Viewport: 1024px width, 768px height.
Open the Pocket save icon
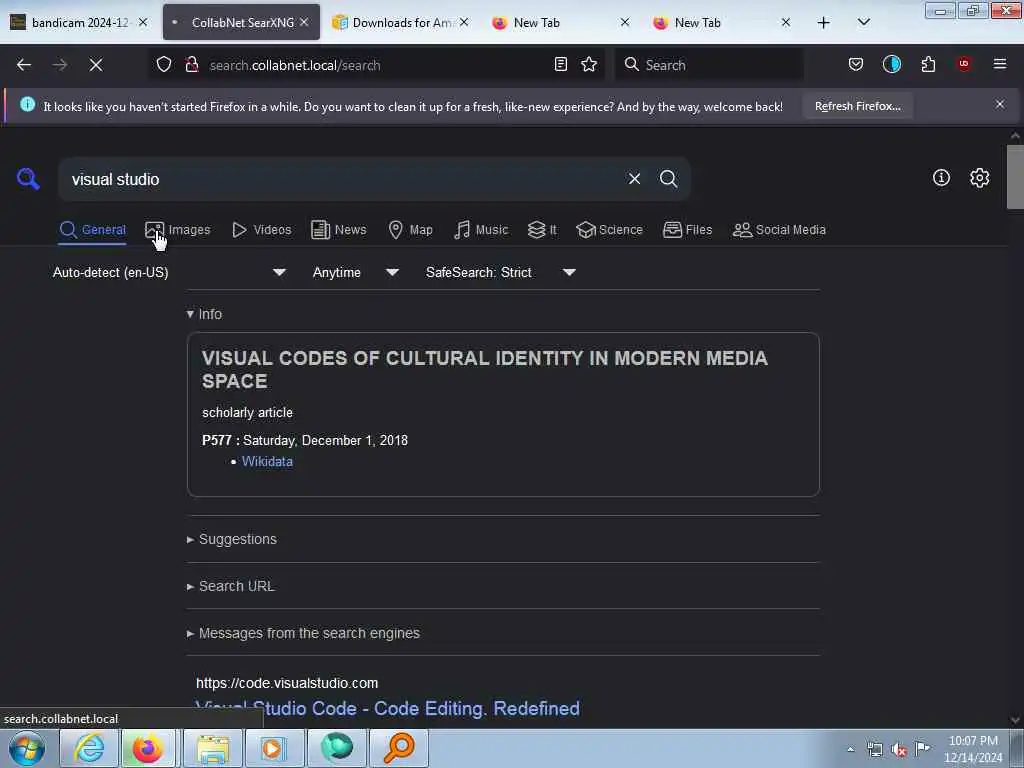[x=856, y=64]
